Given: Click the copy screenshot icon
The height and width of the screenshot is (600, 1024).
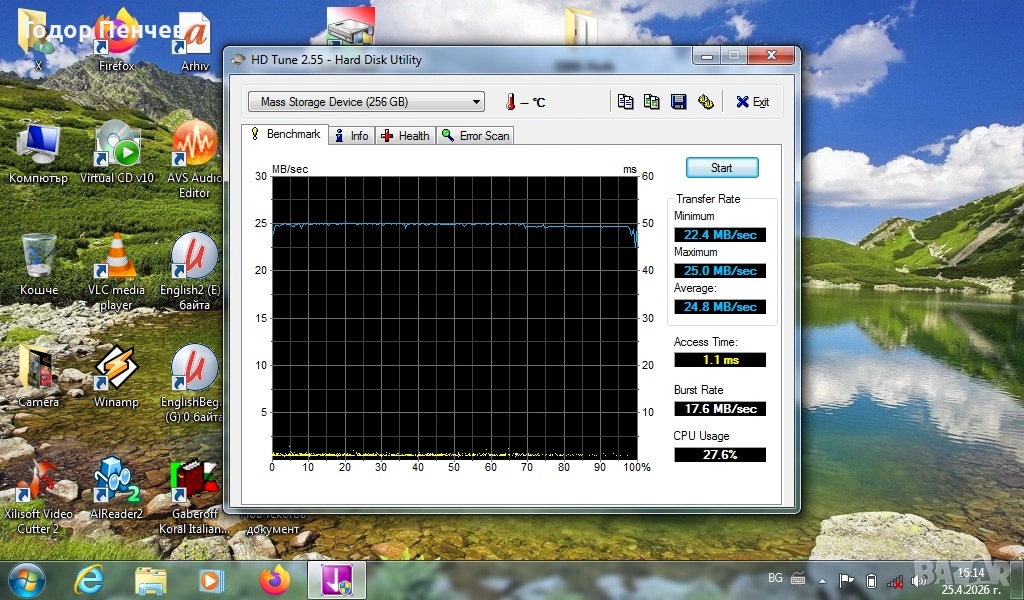Looking at the screenshot, I should 652,102.
